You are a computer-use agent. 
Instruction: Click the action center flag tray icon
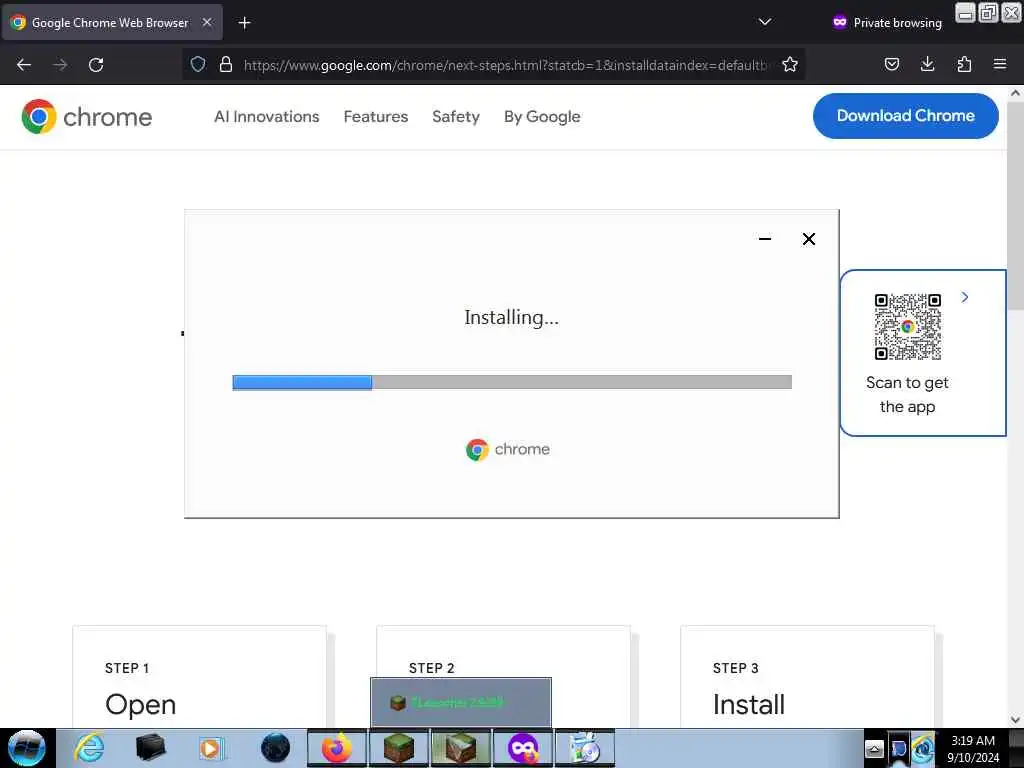899,749
